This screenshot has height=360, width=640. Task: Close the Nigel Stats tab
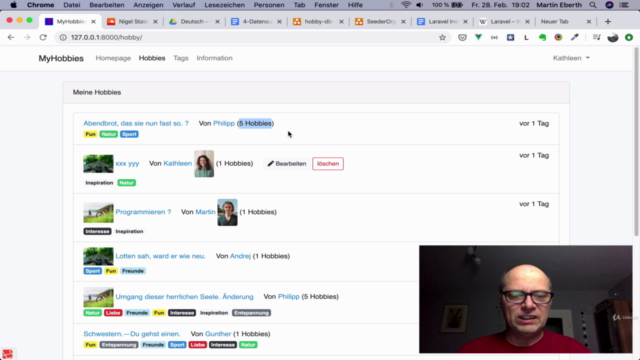(155, 21)
